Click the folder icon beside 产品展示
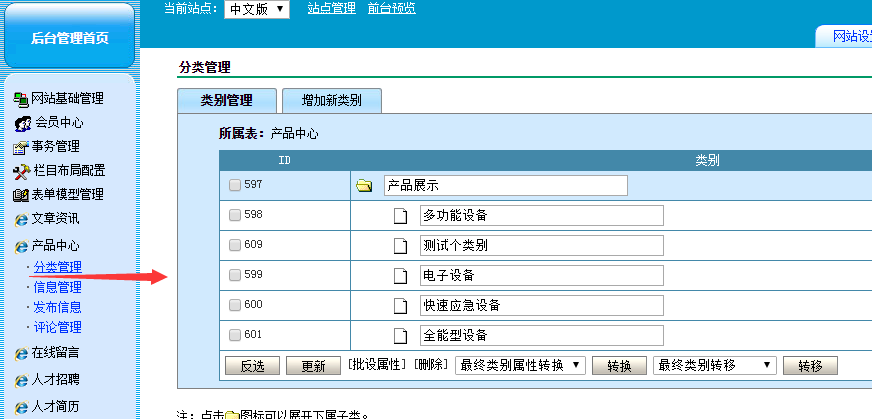 pyautogui.click(x=364, y=186)
